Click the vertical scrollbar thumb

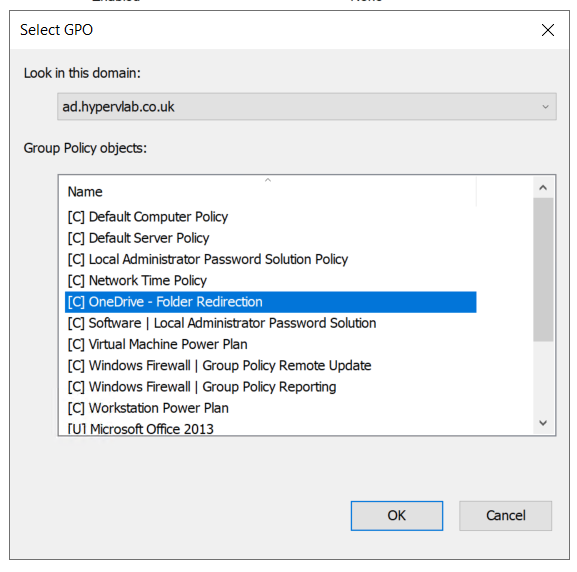click(x=543, y=270)
